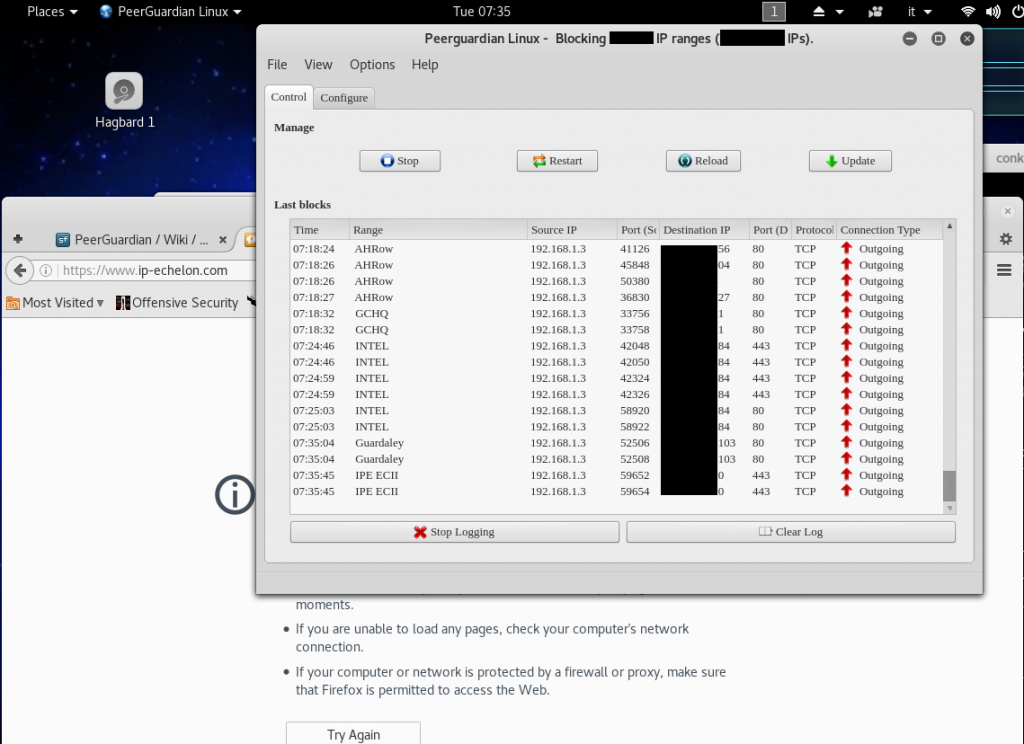The width and height of the screenshot is (1024, 744).
Task: Click the volume speaker icon in top bar
Action: coord(993,12)
